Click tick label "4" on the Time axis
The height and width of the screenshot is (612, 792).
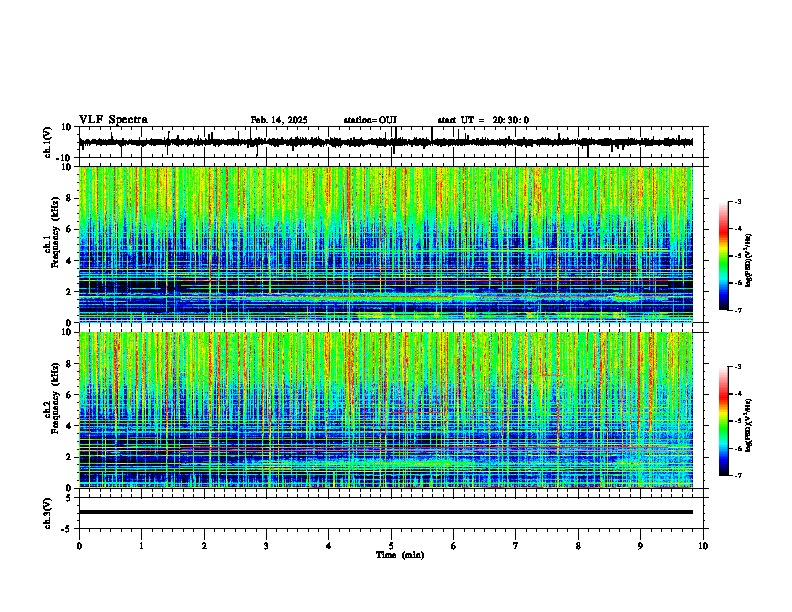(x=329, y=546)
